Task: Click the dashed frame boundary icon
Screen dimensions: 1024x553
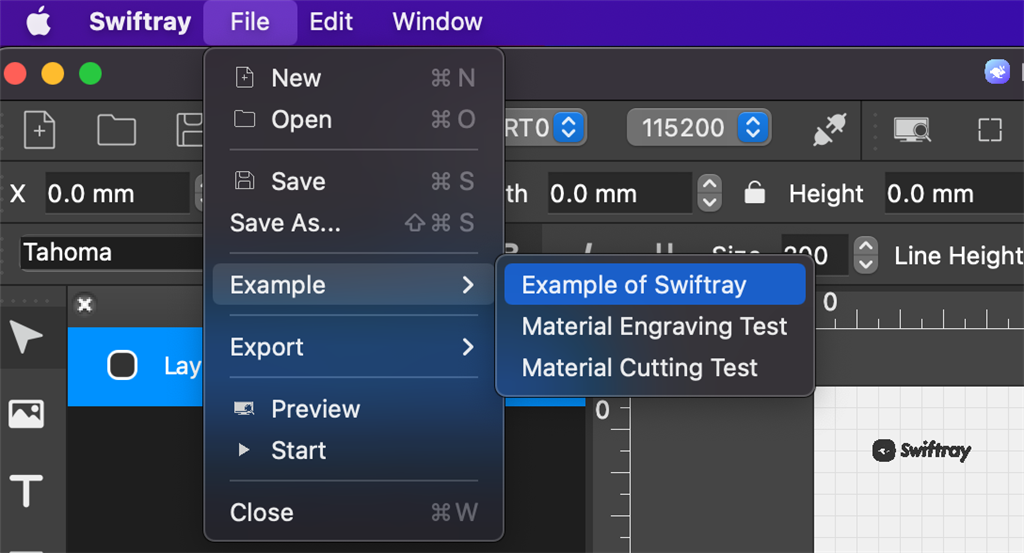Action: (x=989, y=129)
